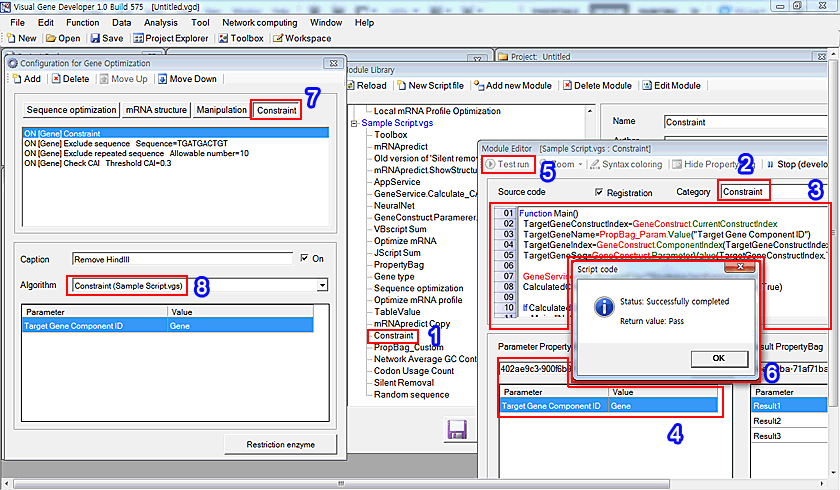Open the Edit menu
Viewport: 840px width, 490px height.
pos(46,22)
